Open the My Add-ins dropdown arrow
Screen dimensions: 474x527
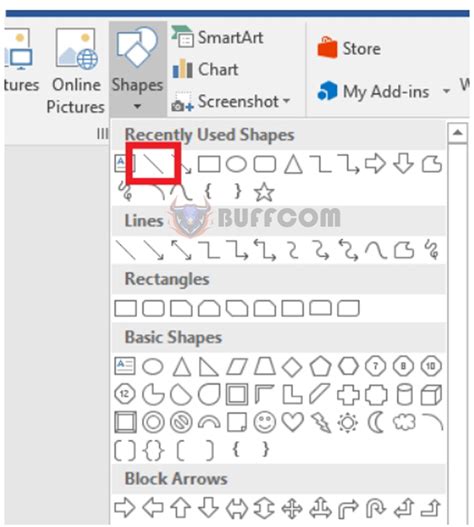pyautogui.click(x=446, y=91)
